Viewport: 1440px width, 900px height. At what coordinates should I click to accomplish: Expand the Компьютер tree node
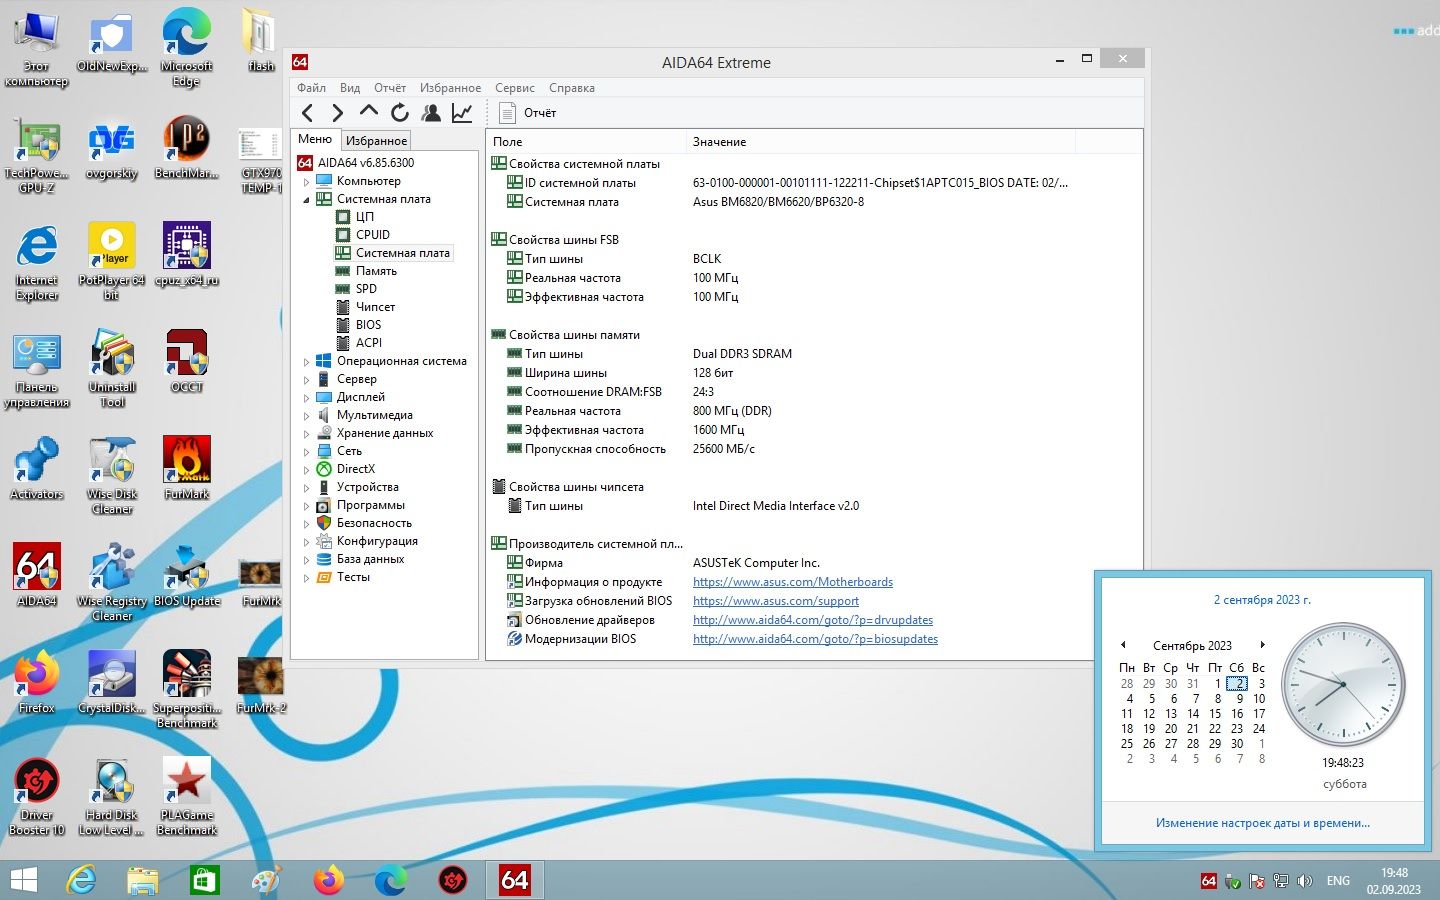point(307,182)
